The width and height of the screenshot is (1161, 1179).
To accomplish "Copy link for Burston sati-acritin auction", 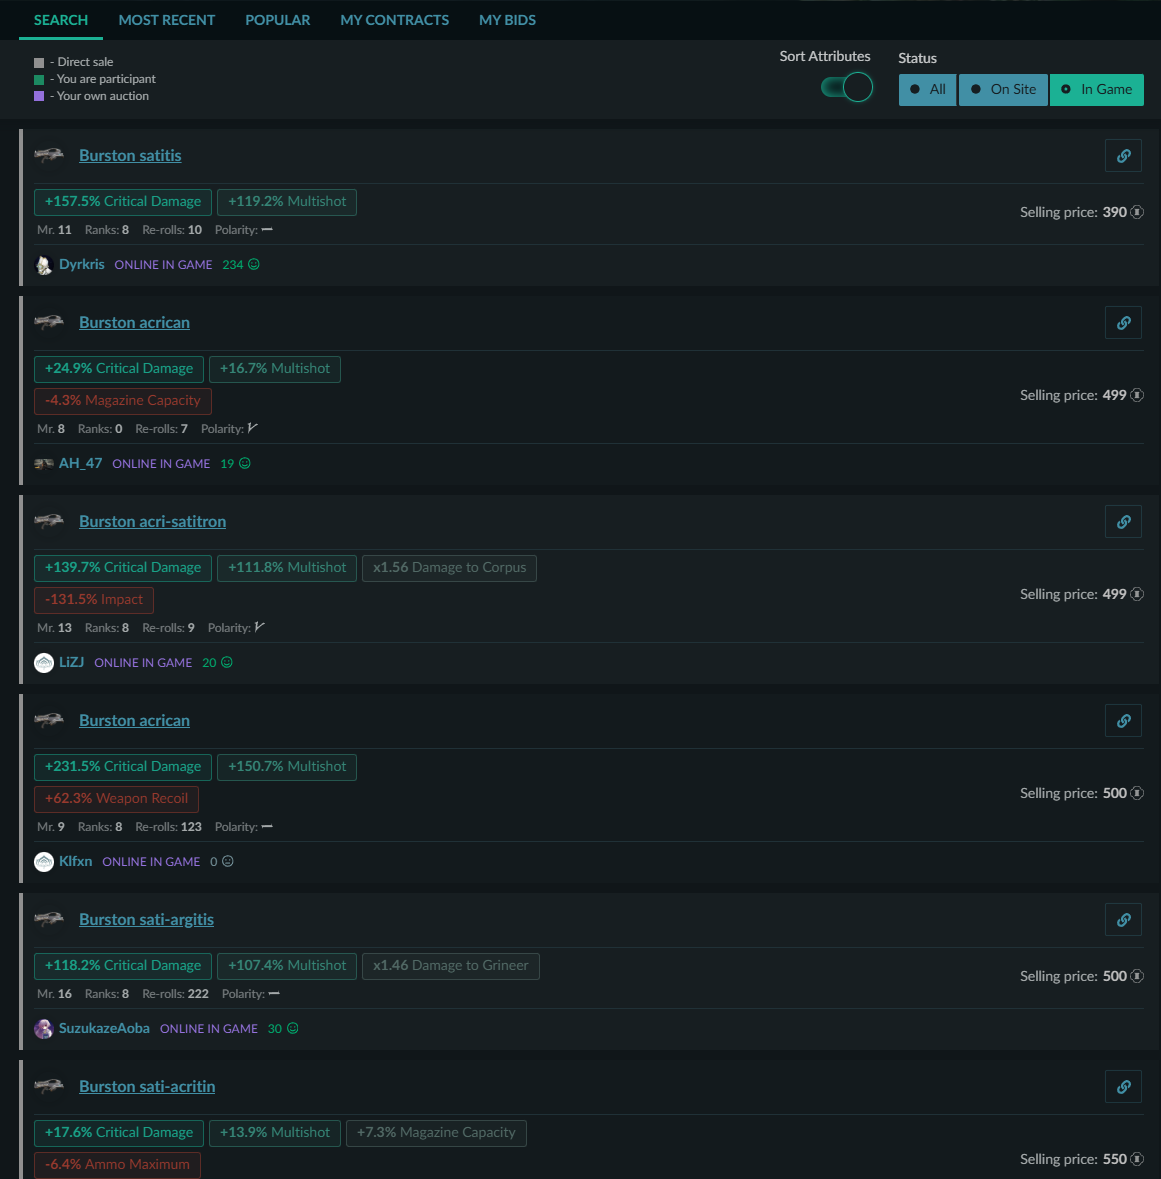I will click(1123, 1087).
